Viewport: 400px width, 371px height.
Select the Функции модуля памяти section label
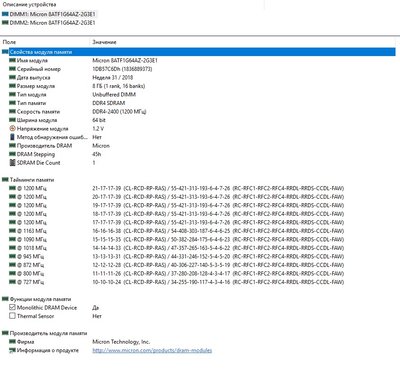click(x=40, y=299)
